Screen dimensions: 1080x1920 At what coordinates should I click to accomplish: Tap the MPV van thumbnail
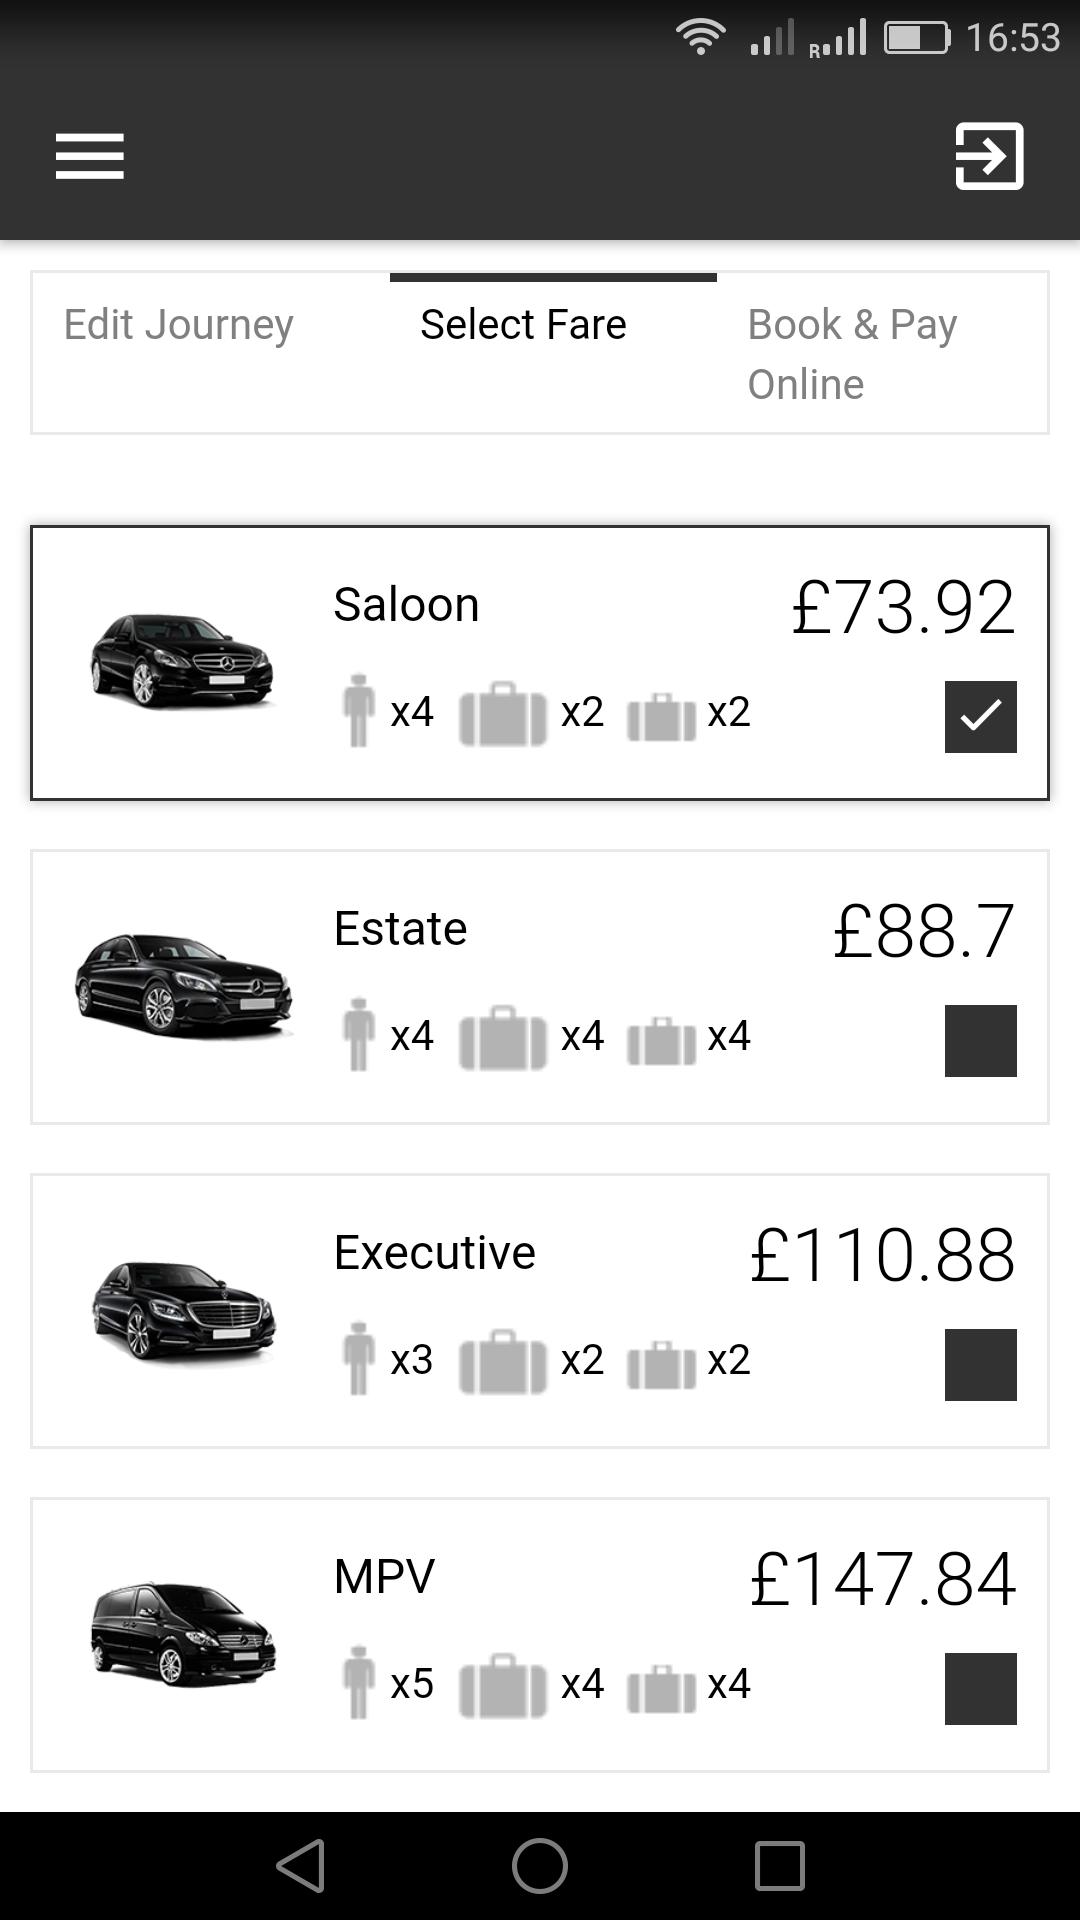pyautogui.click(x=182, y=1634)
